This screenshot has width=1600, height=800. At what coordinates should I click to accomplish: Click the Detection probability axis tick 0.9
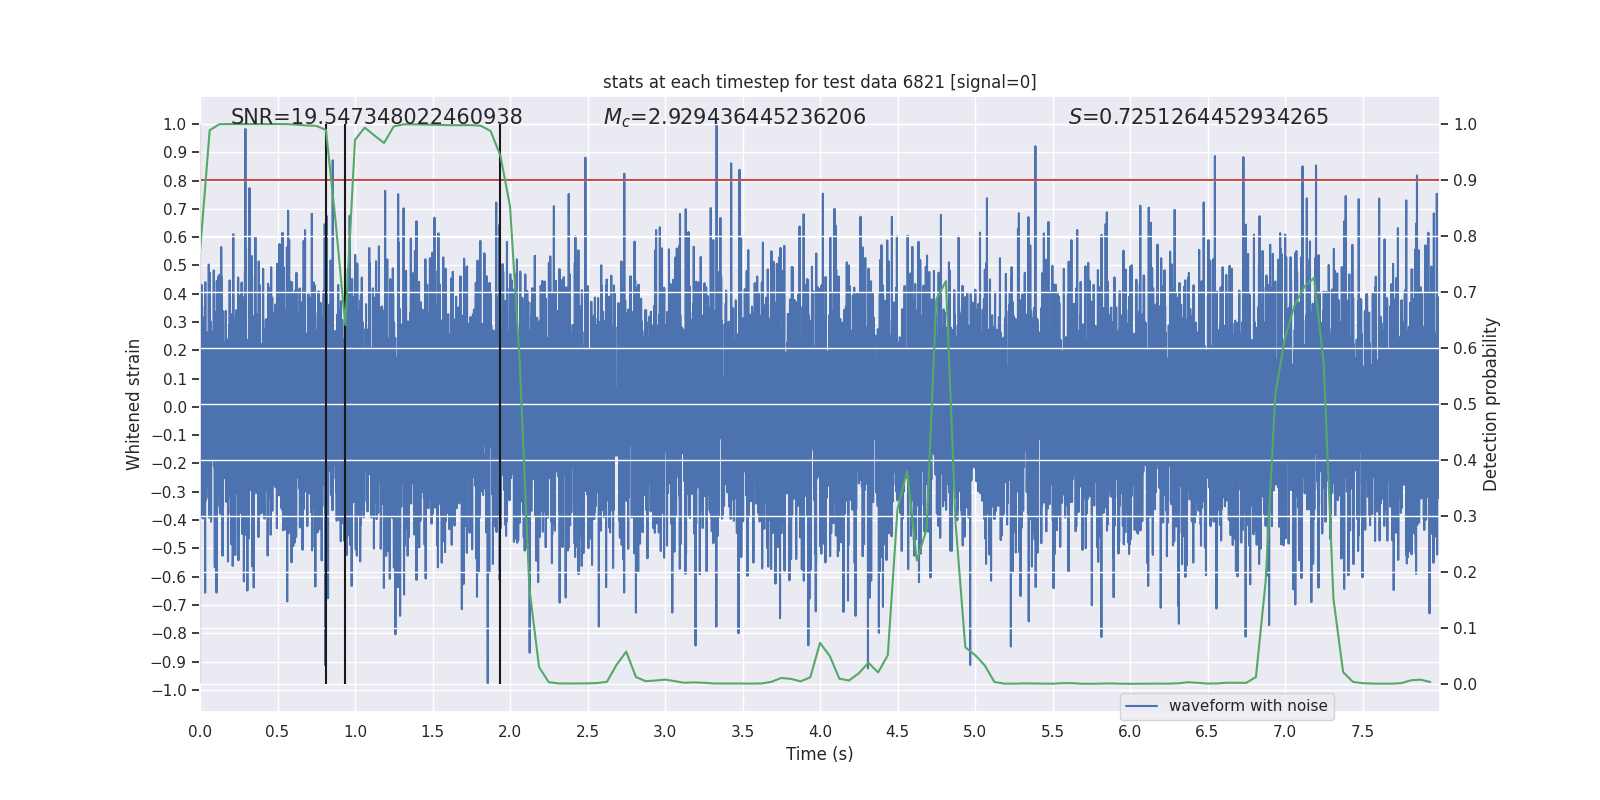[1465, 181]
